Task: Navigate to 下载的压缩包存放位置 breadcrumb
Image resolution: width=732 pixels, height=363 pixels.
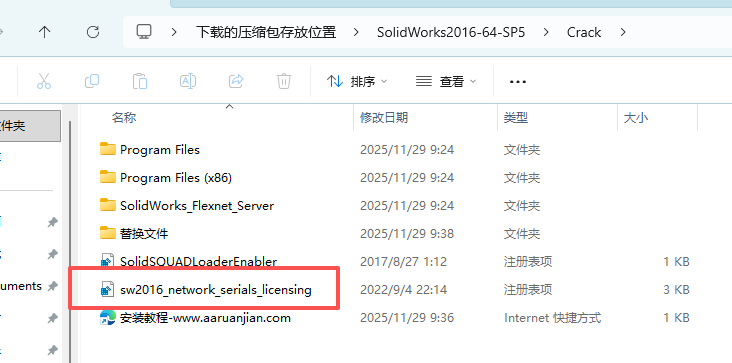Action: [266, 32]
